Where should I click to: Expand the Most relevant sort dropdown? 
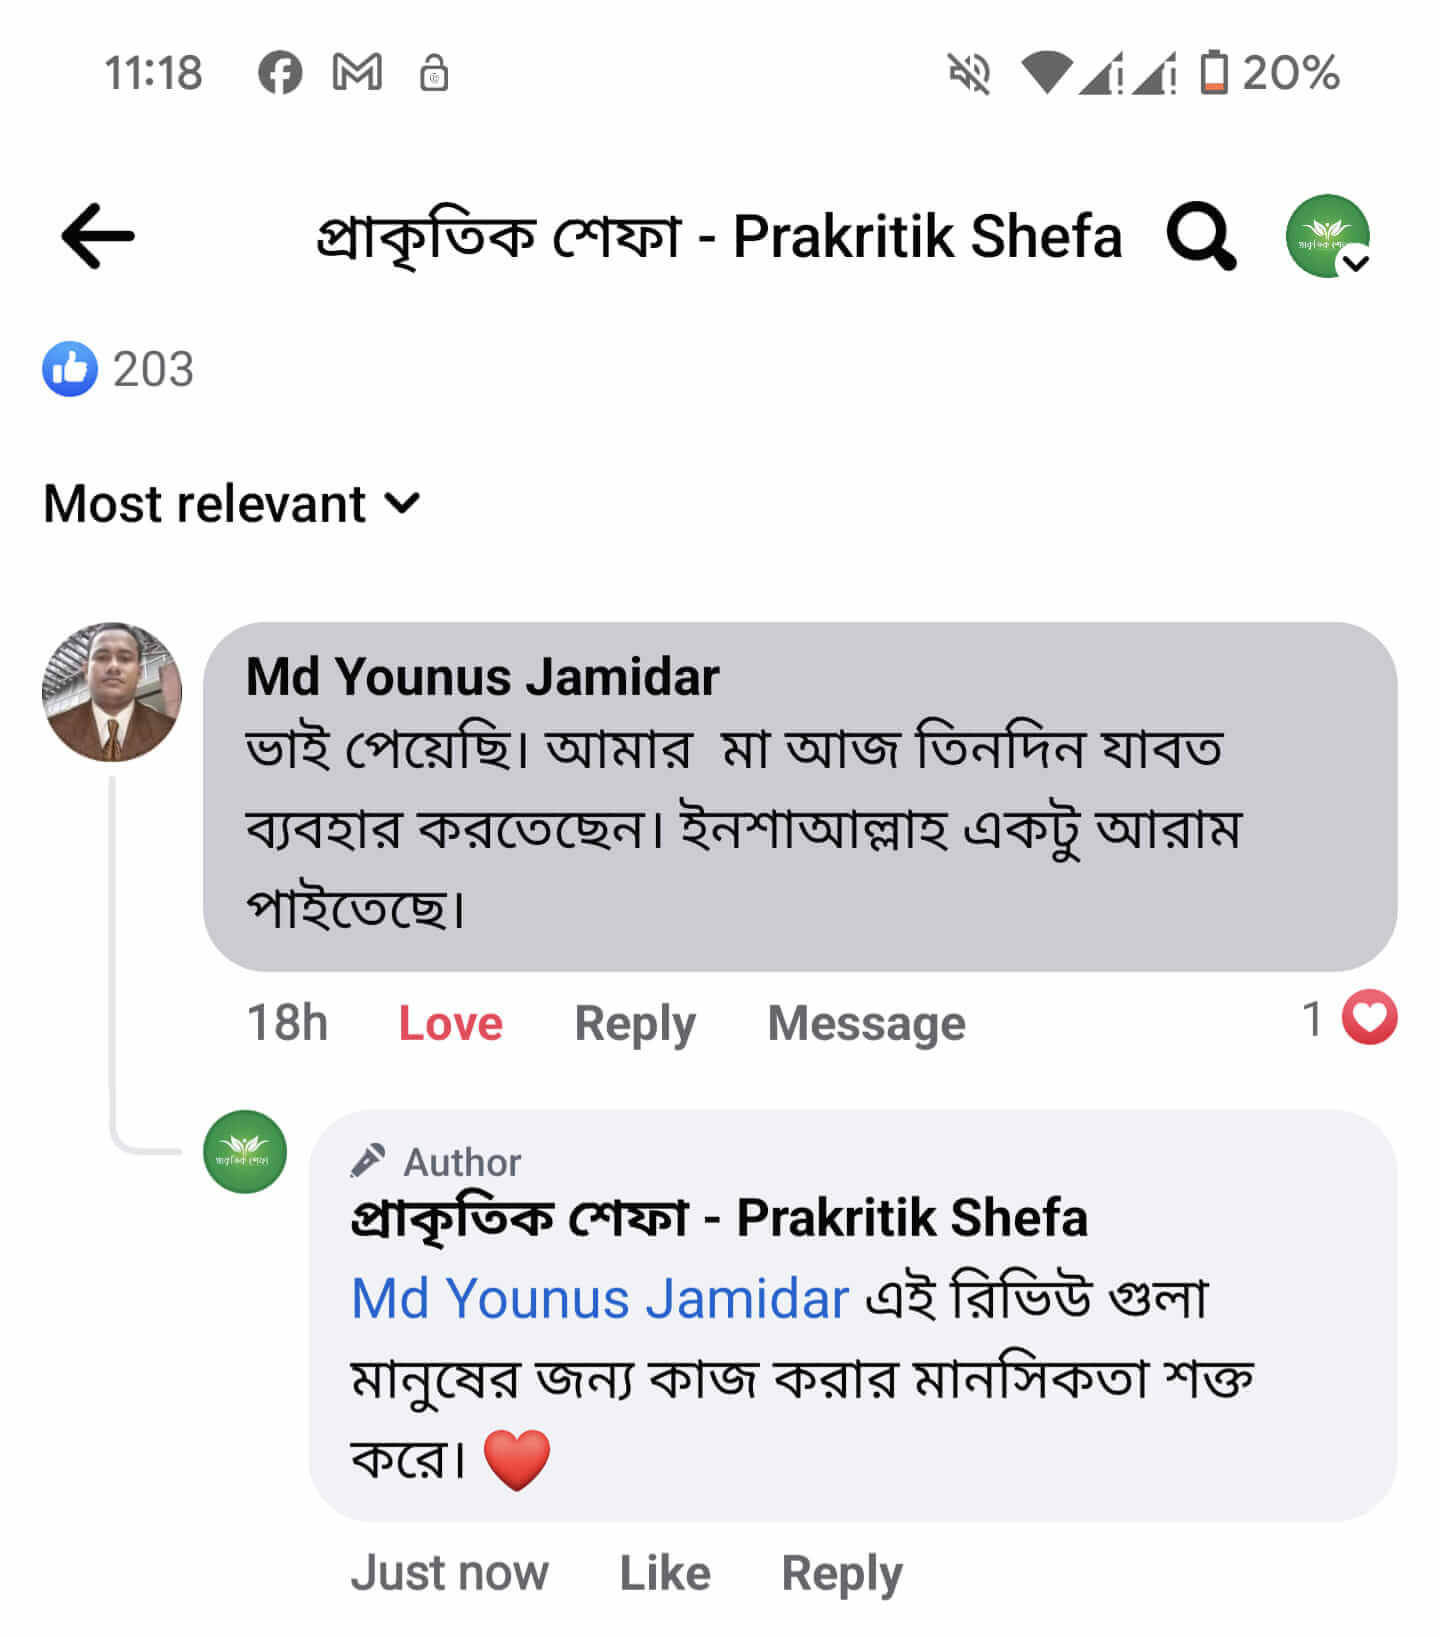232,503
